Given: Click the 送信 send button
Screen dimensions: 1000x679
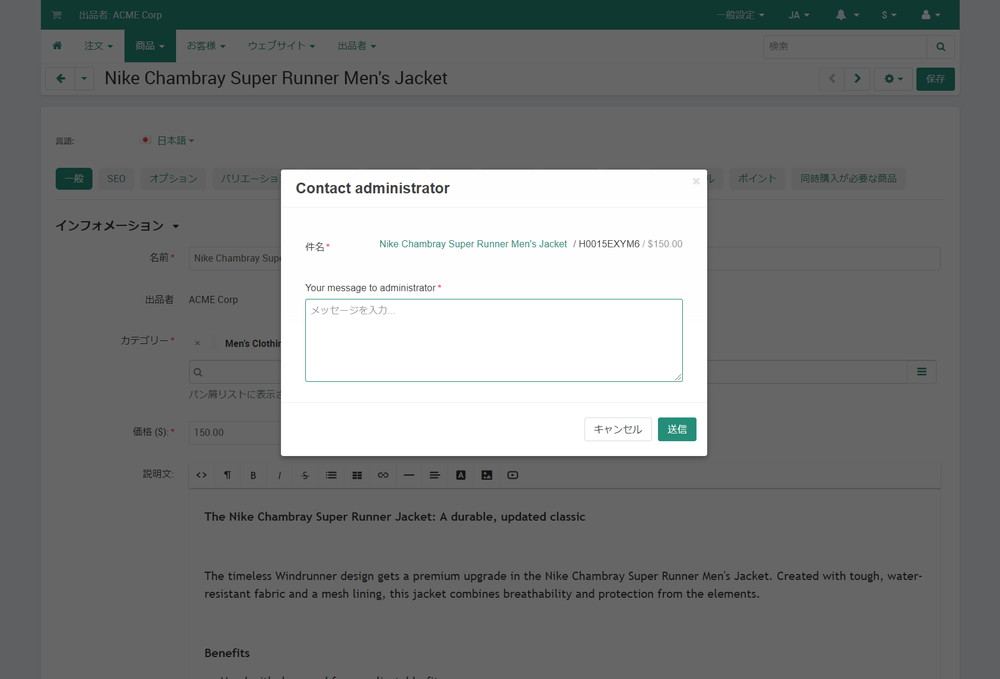Looking at the screenshot, I should tap(677, 429).
